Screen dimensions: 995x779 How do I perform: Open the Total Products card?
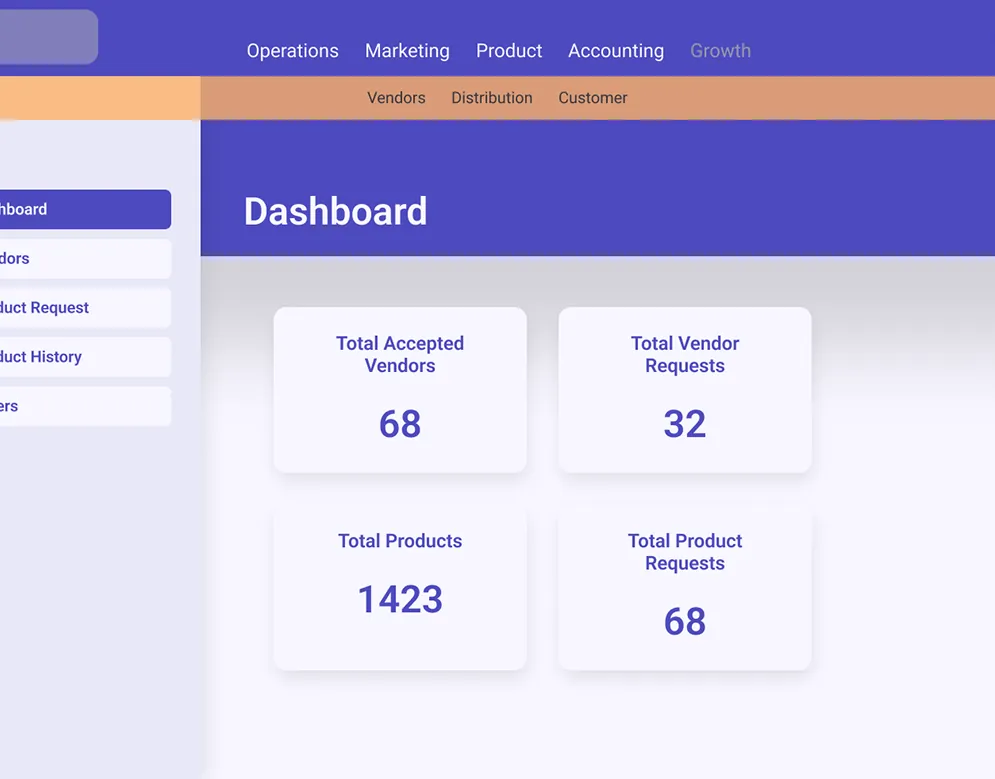[400, 587]
